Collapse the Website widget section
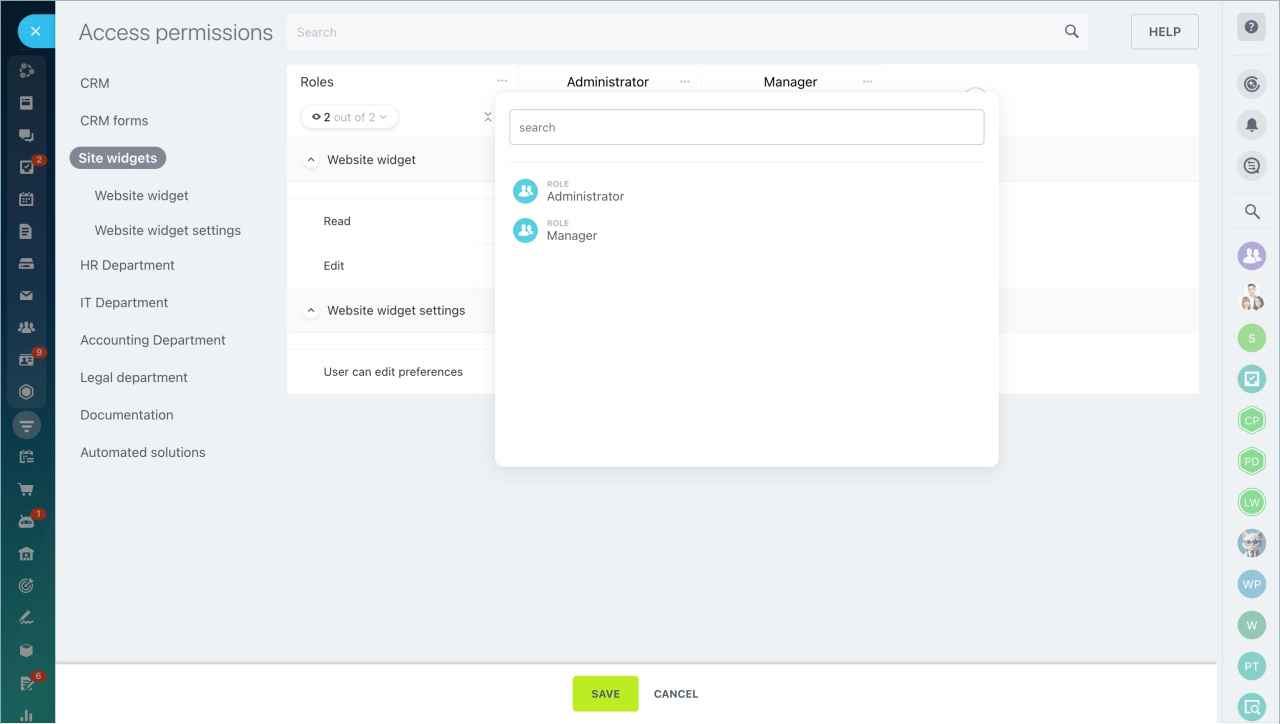The image size is (1280, 724). tap(311, 160)
